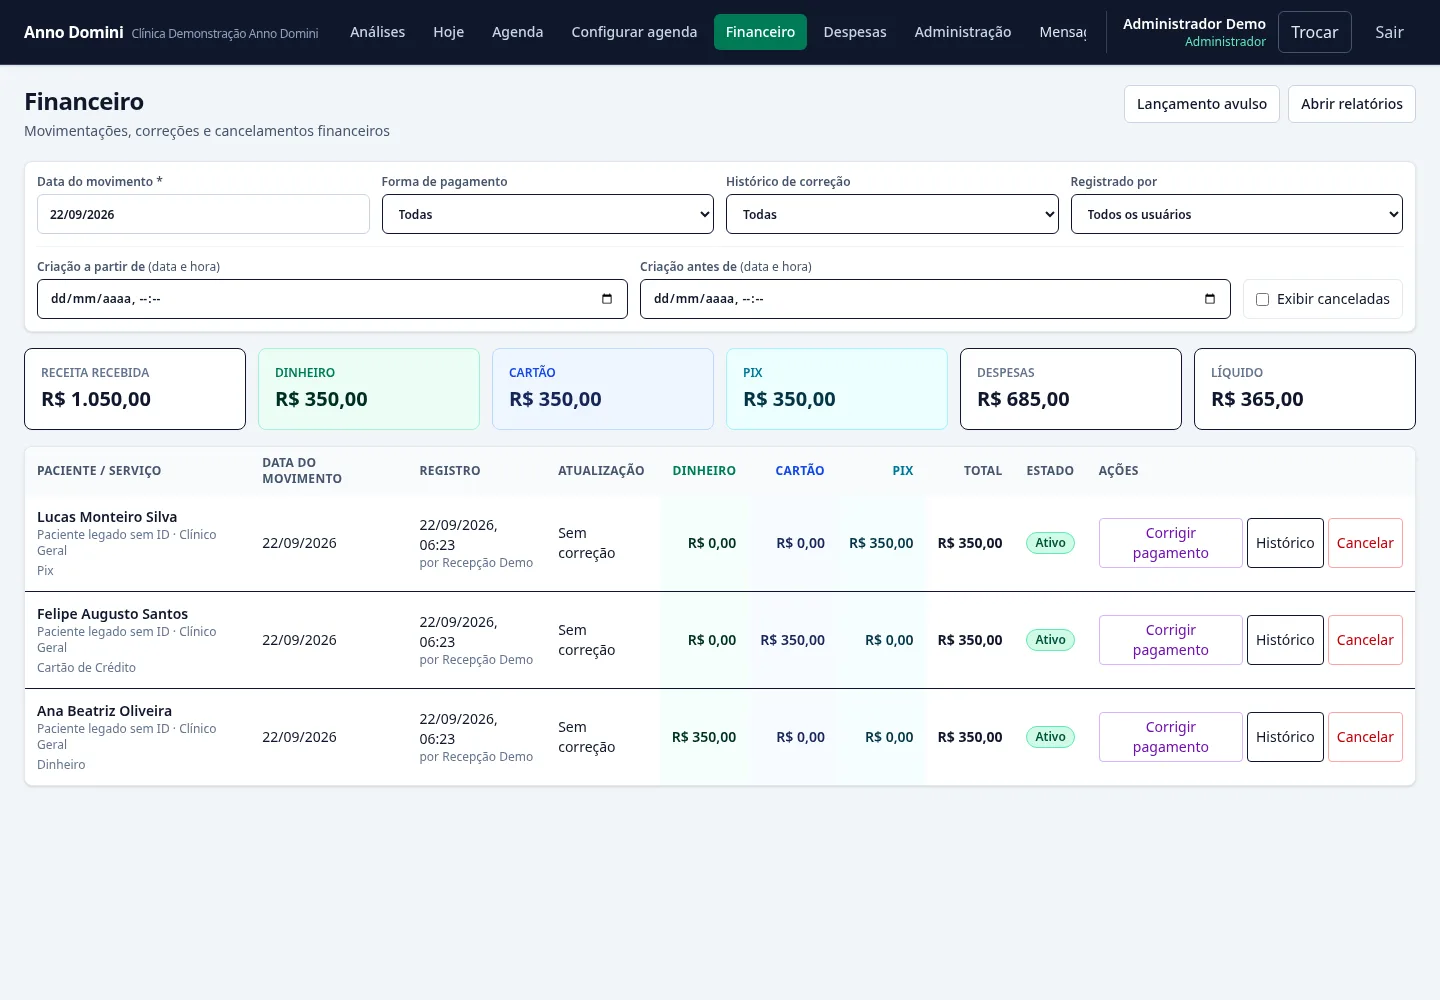Screen dimensions: 1440x1000
Task: Open the Registrado por user dropdown
Action: click(1237, 214)
